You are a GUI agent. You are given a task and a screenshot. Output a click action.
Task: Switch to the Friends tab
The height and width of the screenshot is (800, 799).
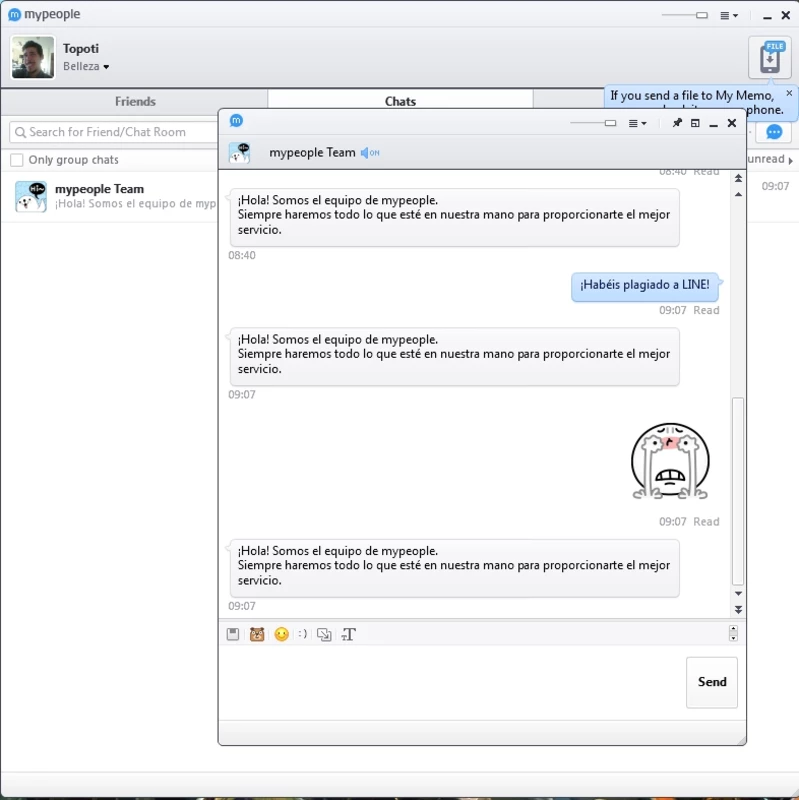coord(135,102)
